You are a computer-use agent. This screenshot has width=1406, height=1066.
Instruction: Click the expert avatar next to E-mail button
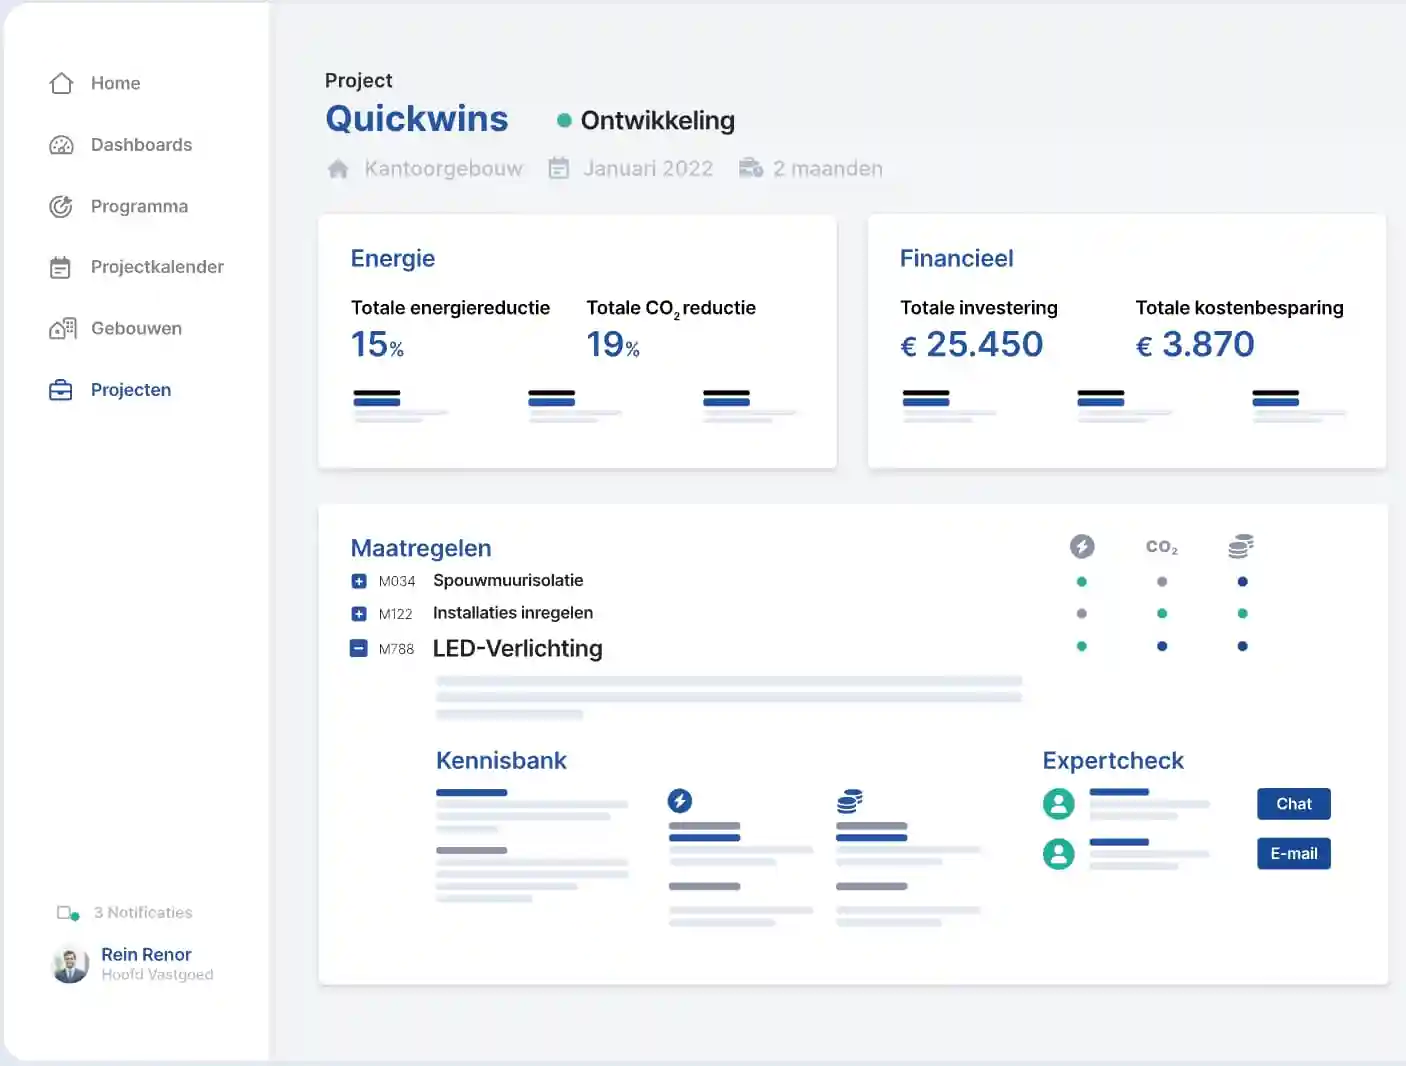[1059, 854]
